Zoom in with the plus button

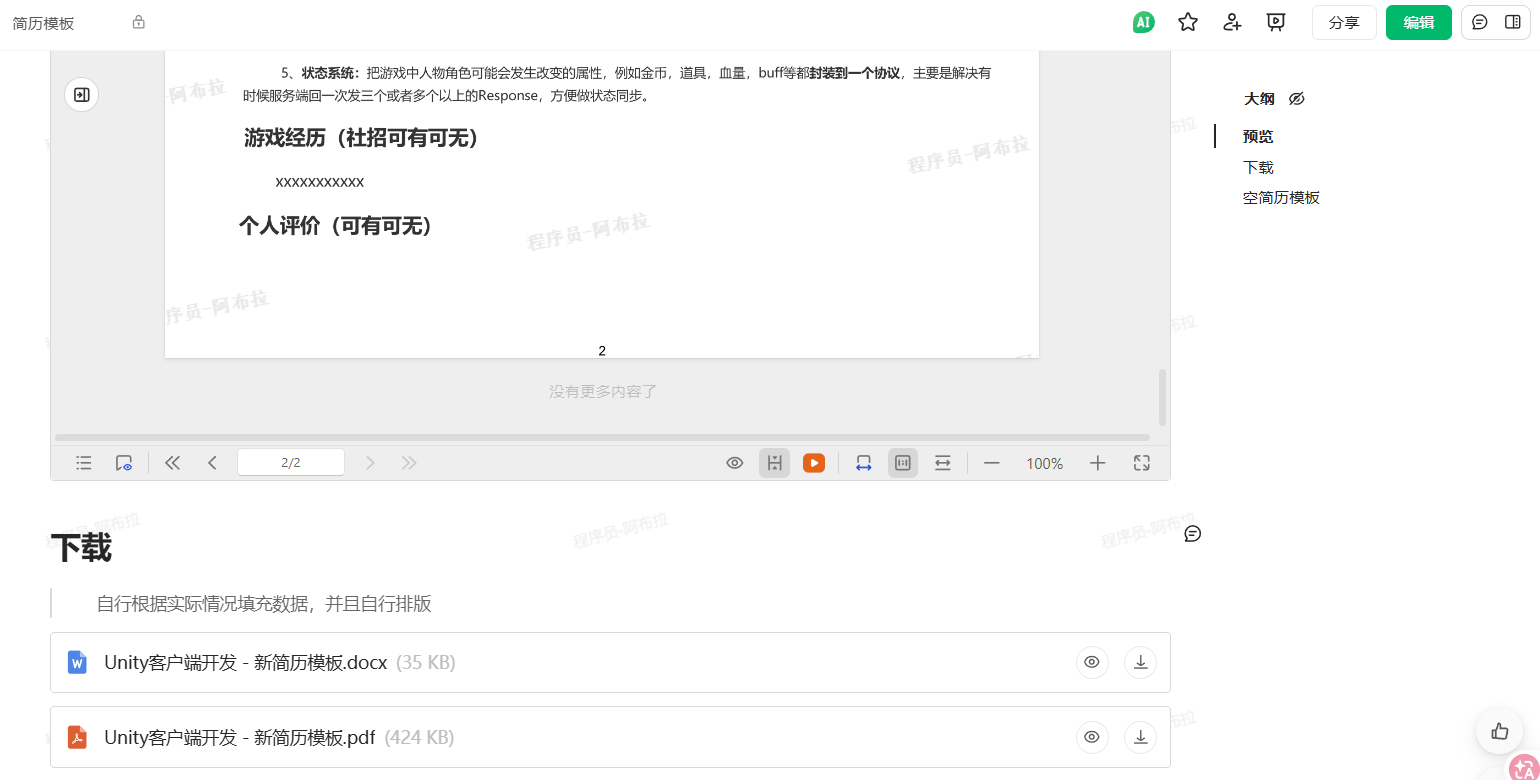coord(1098,463)
